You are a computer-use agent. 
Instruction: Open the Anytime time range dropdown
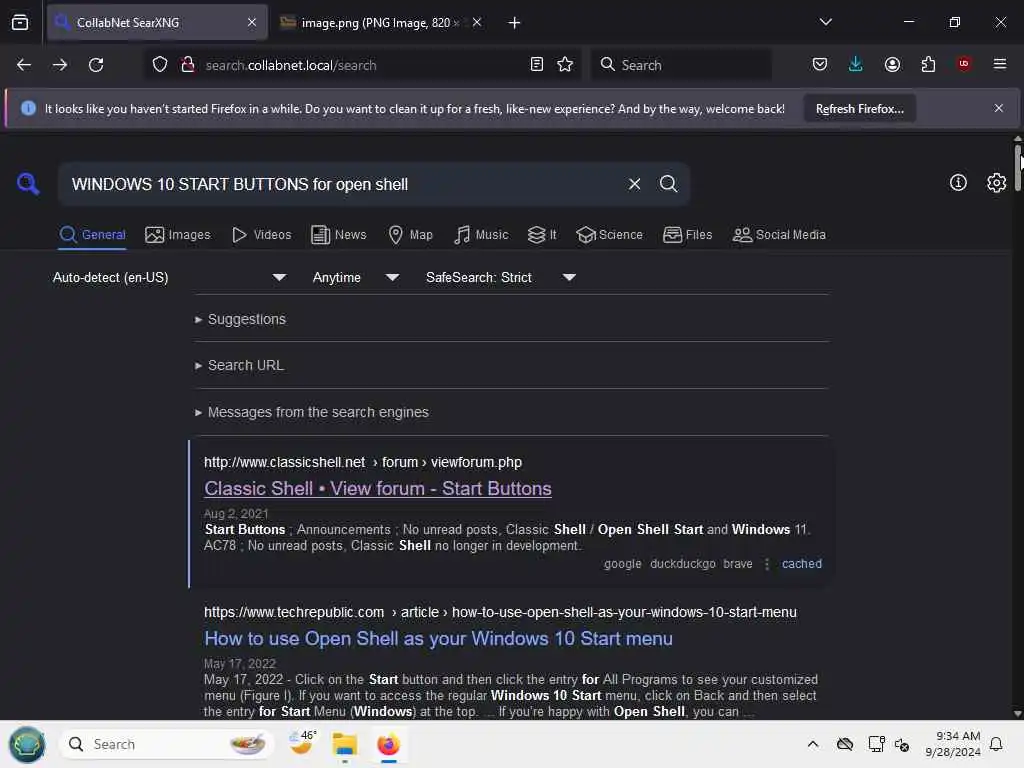[x=356, y=278]
